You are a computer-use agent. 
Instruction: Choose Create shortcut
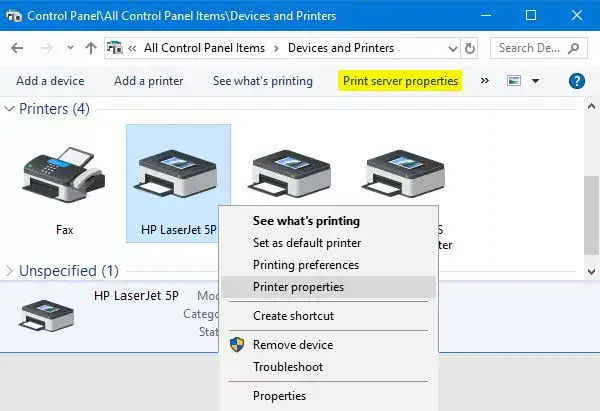pyautogui.click(x=293, y=316)
